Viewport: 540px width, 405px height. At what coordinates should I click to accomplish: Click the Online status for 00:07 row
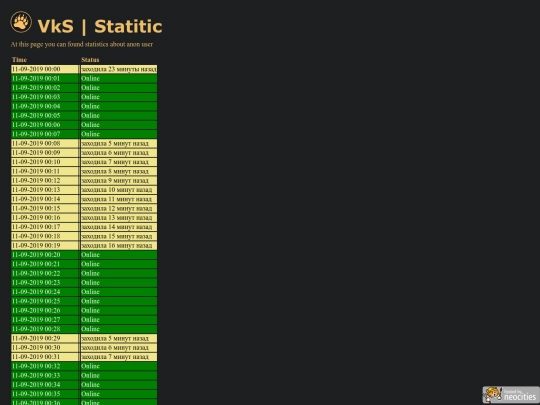119,134
